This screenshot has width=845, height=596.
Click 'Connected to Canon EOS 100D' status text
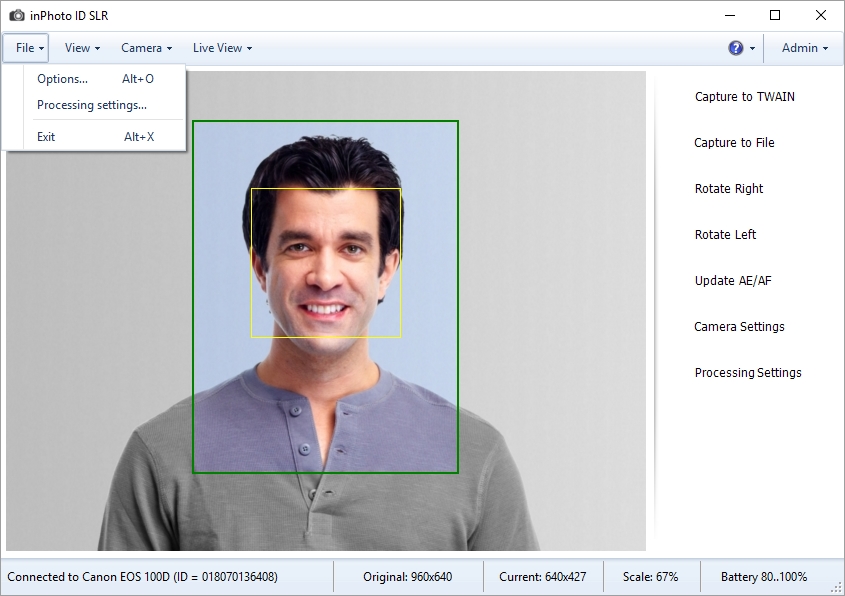142,577
